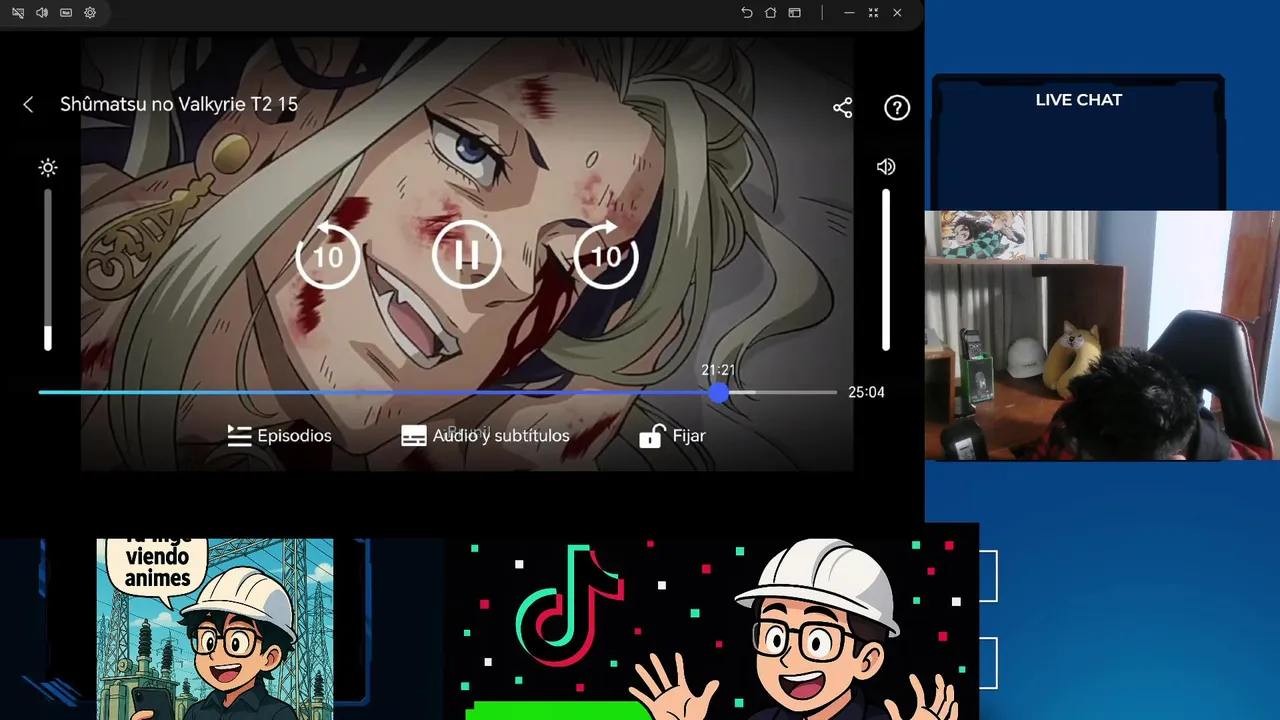Click the webcam feed thumbnail
Screen dimensions: 1280x720
1102,335
